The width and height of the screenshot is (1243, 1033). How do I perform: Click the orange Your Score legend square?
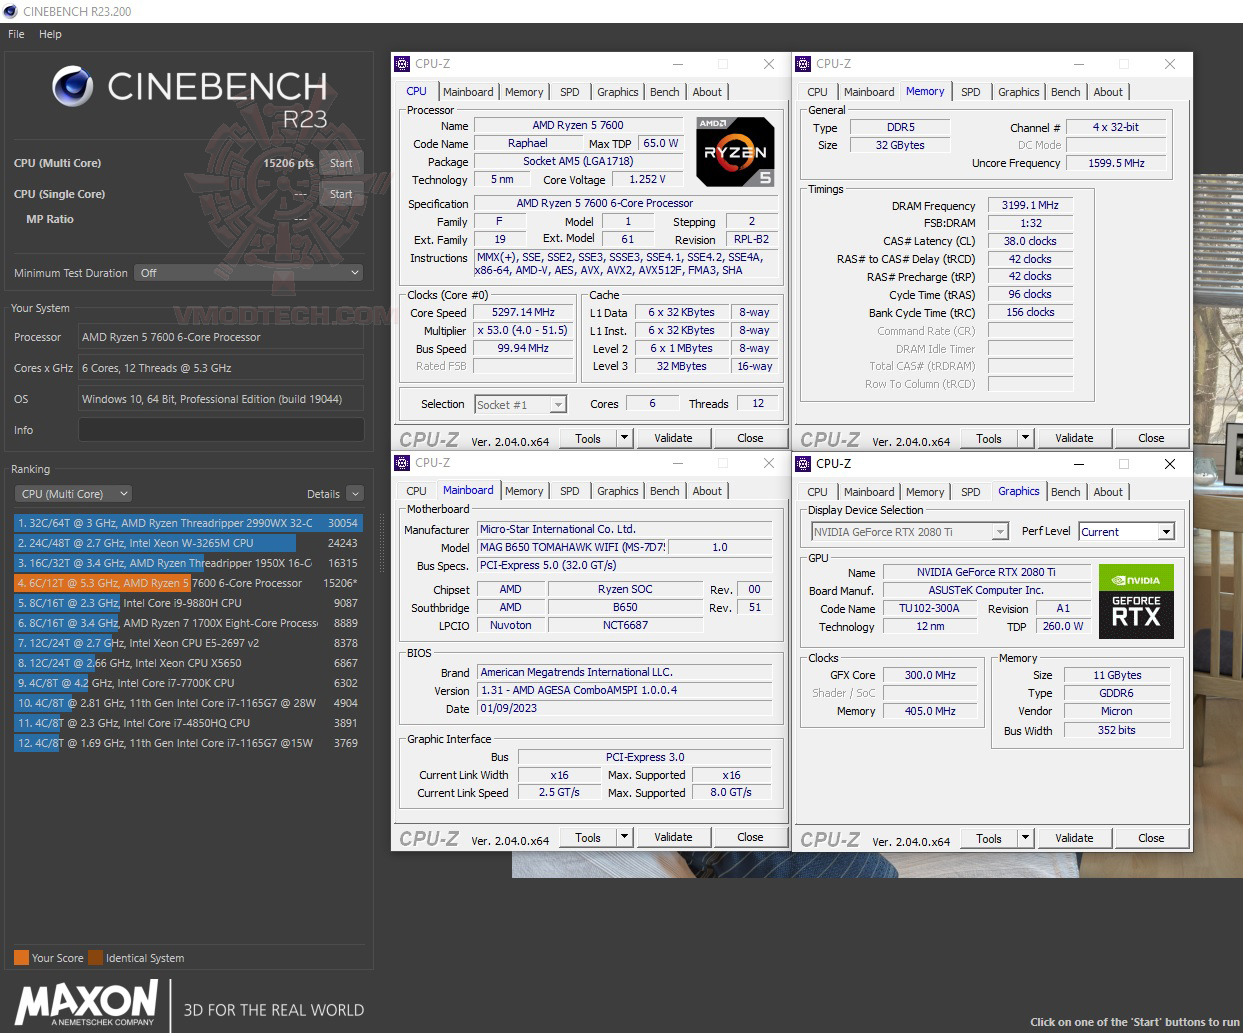coord(21,957)
